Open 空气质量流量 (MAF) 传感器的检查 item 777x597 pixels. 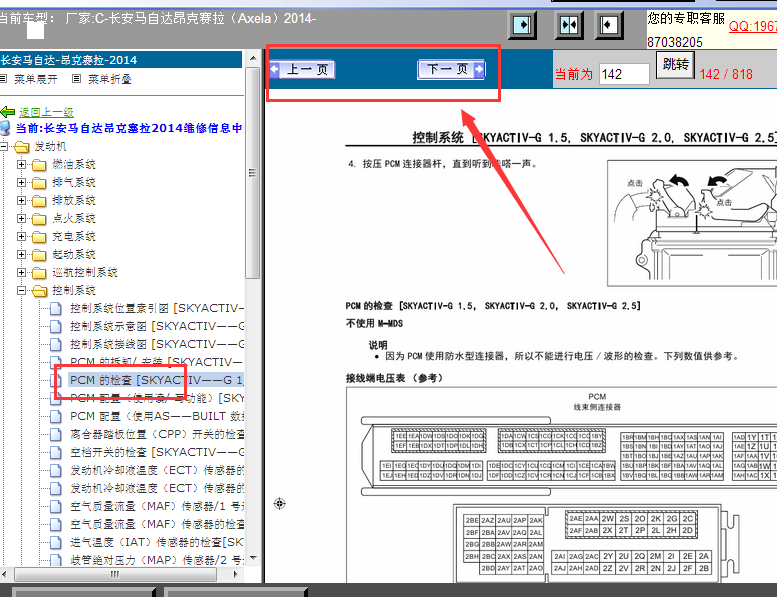(157, 524)
